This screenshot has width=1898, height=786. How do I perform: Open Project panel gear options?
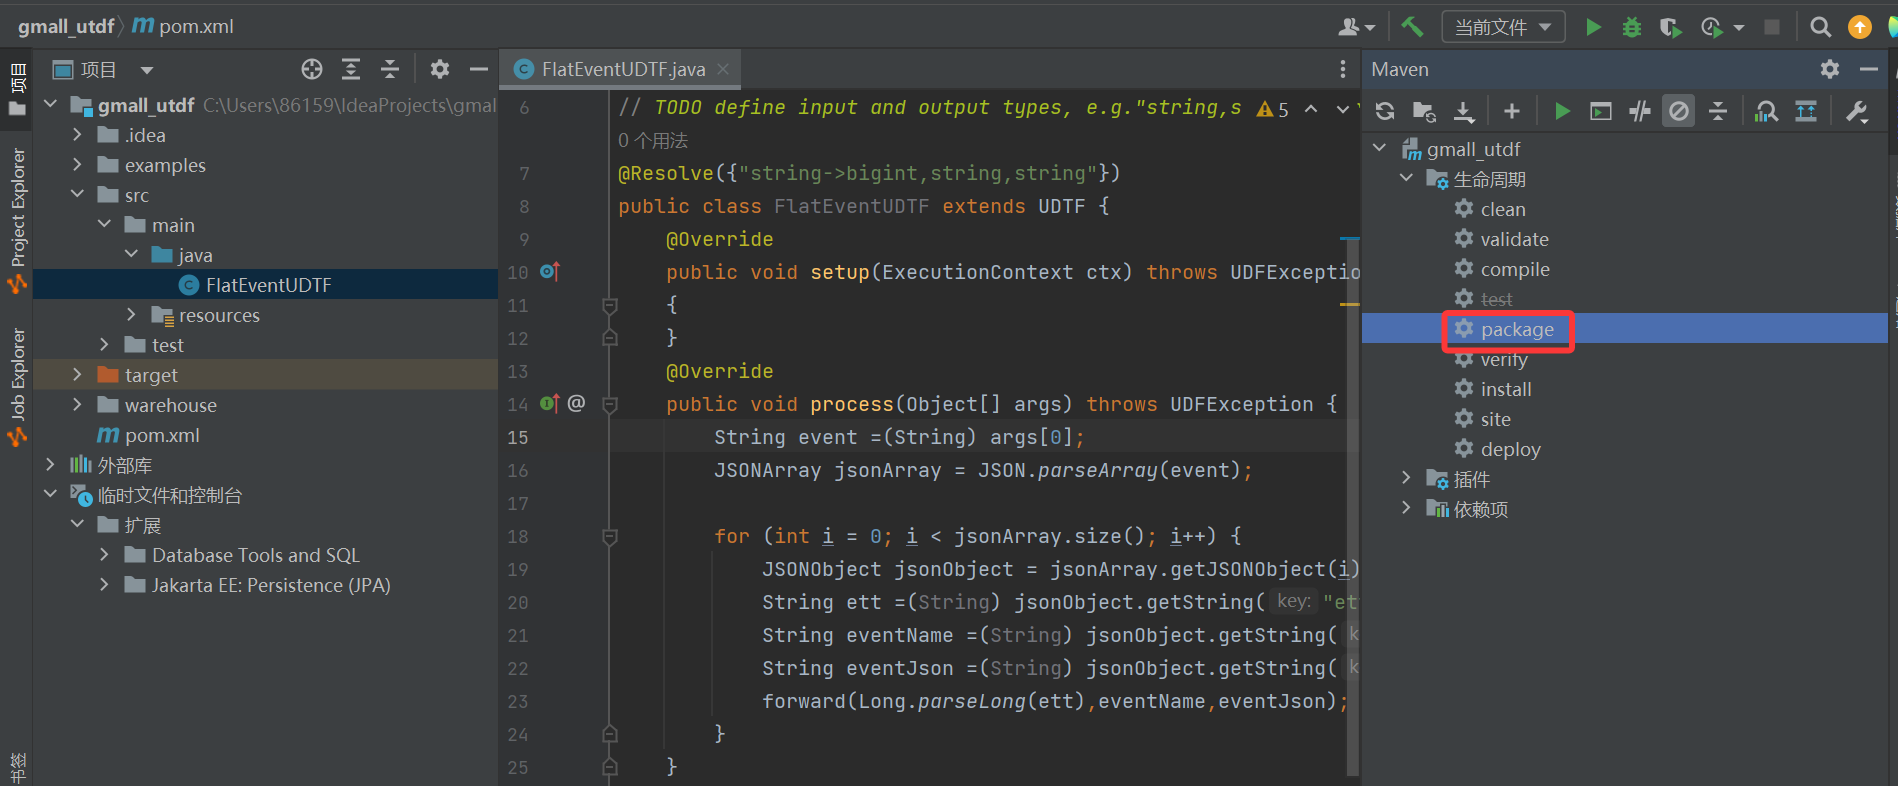point(440,69)
